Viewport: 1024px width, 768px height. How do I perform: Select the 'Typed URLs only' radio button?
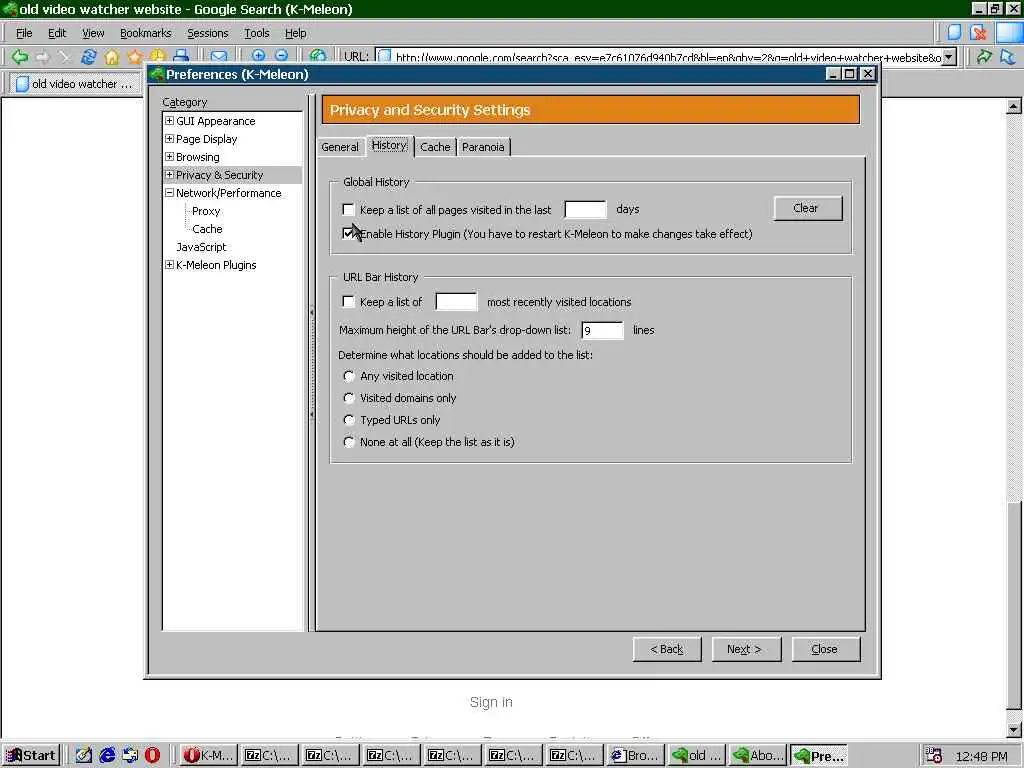(x=349, y=420)
